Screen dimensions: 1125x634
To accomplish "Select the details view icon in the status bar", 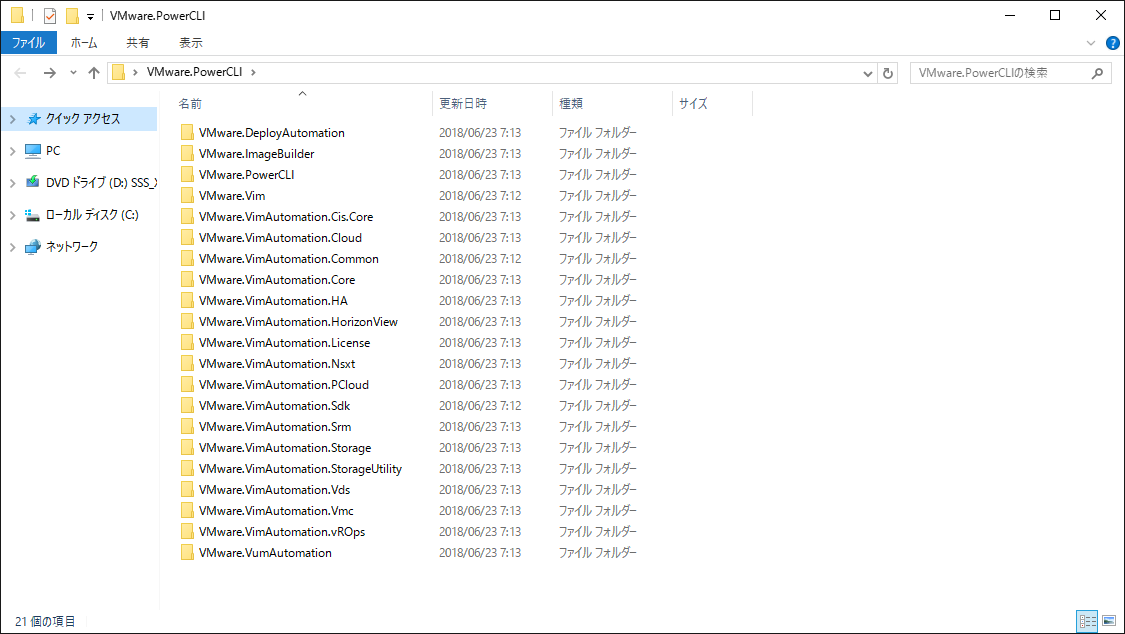I will [x=1088, y=622].
